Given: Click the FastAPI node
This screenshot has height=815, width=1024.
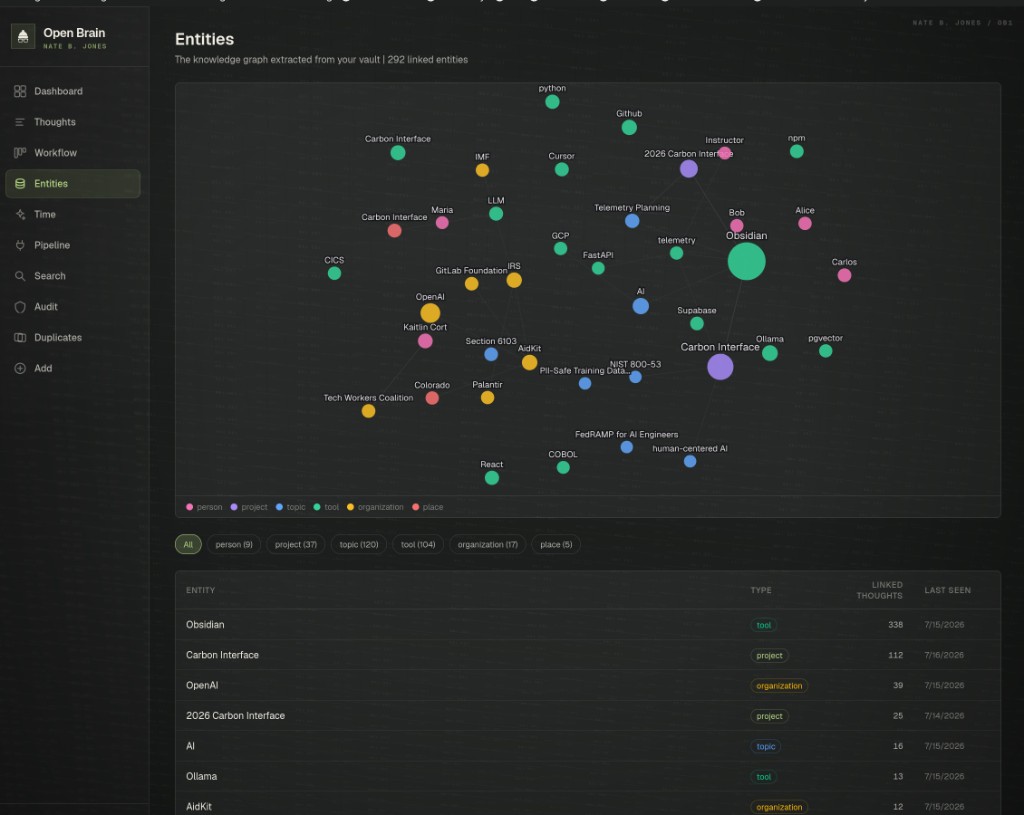Looking at the screenshot, I should (x=598, y=268).
